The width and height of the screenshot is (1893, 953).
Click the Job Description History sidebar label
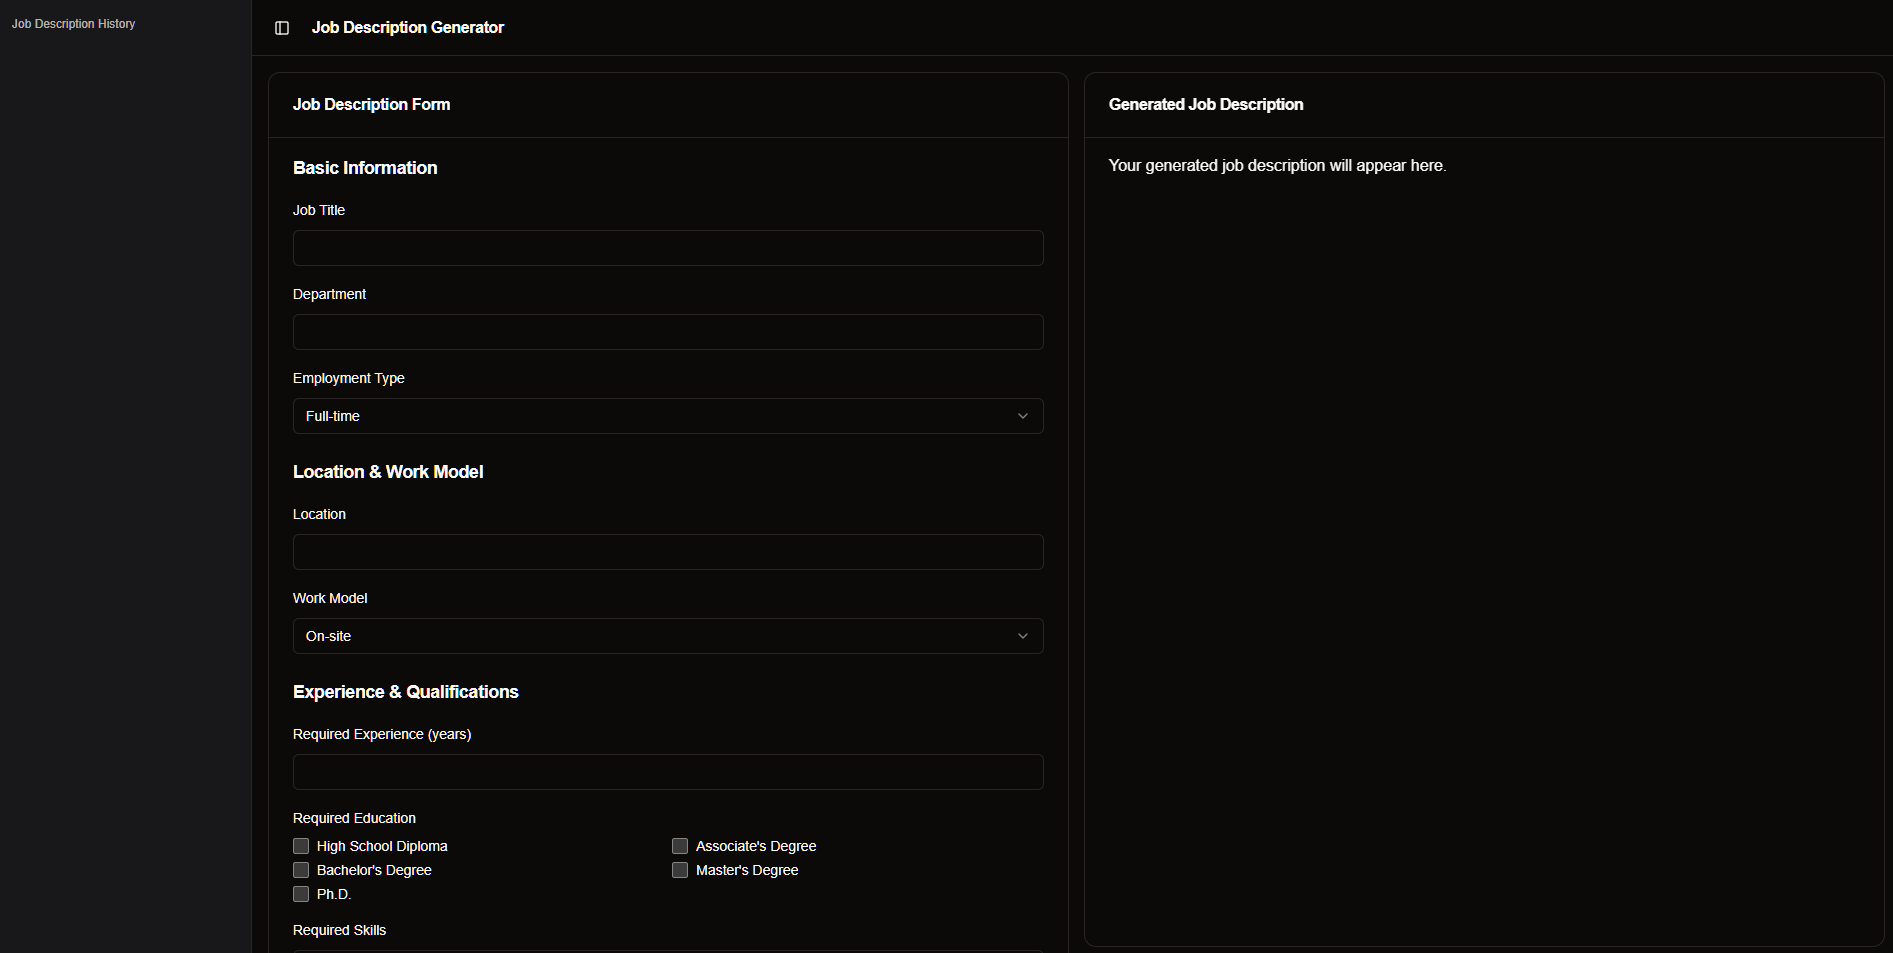pyautogui.click(x=73, y=24)
